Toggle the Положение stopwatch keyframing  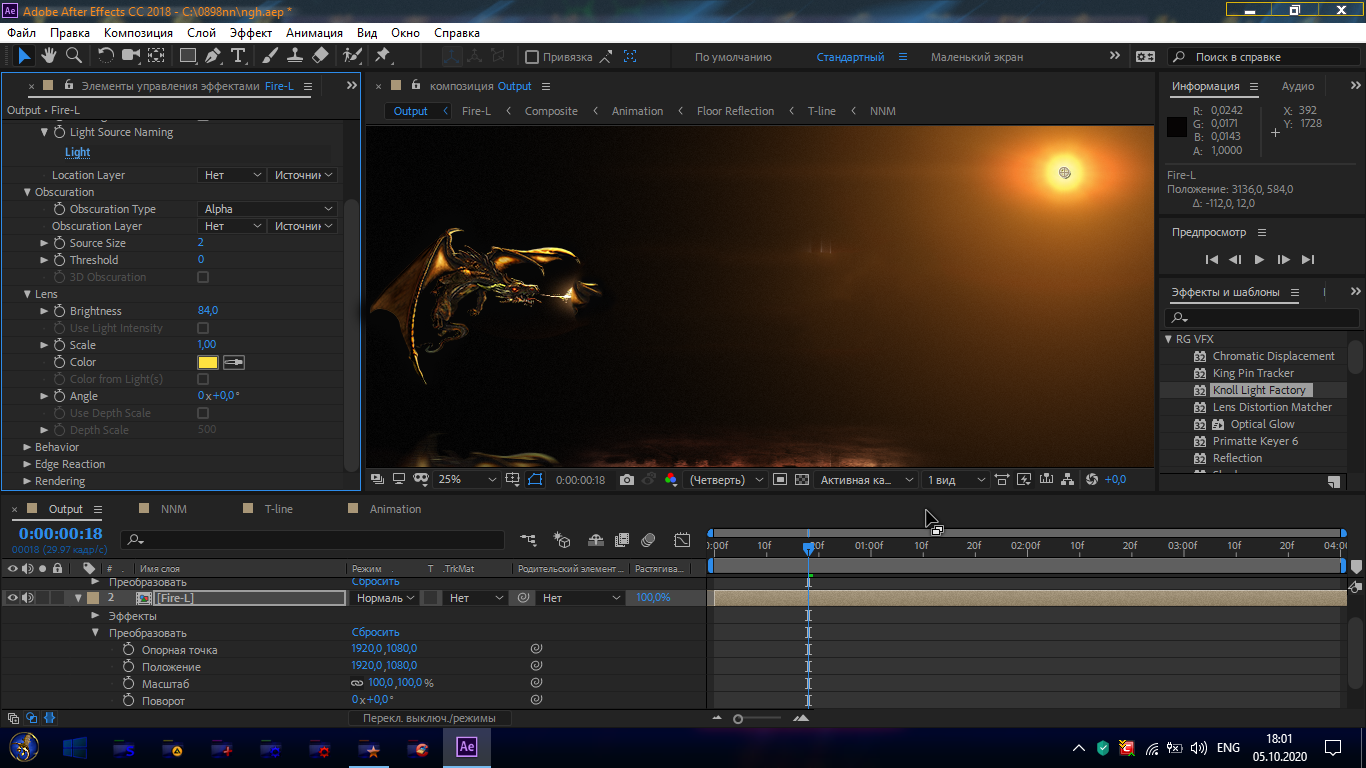pos(128,667)
